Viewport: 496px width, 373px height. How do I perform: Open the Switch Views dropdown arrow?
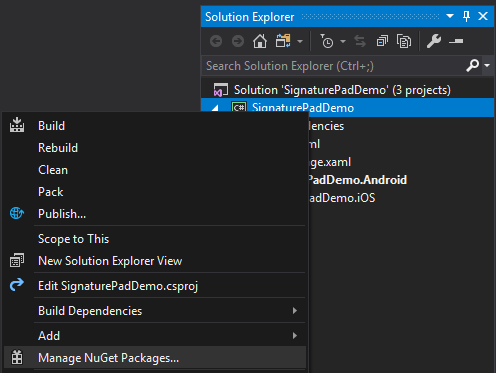click(300, 42)
